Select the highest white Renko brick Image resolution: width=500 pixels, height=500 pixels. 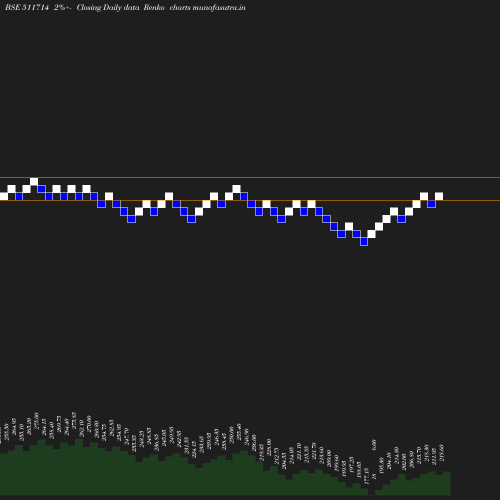(34, 182)
